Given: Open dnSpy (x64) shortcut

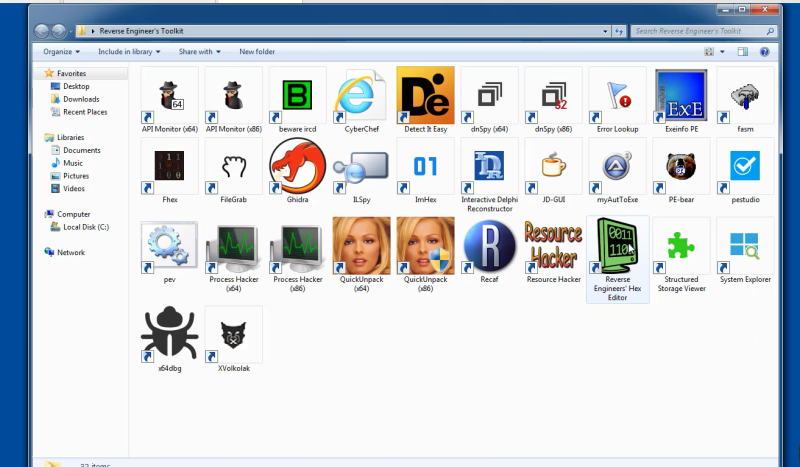Looking at the screenshot, I should tap(489, 95).
